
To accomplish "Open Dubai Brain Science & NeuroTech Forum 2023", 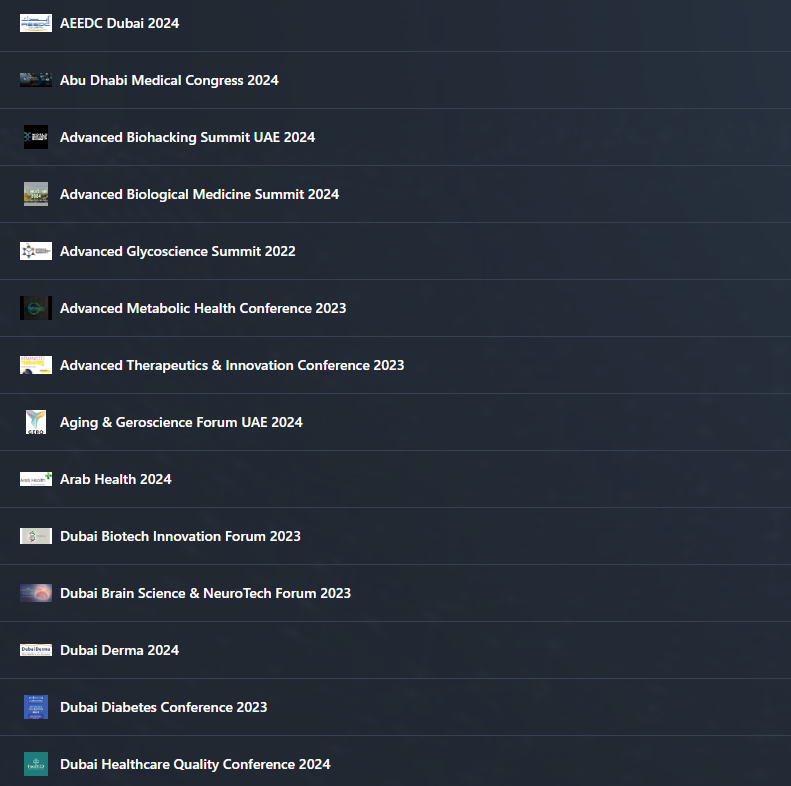I will point(205,593).
